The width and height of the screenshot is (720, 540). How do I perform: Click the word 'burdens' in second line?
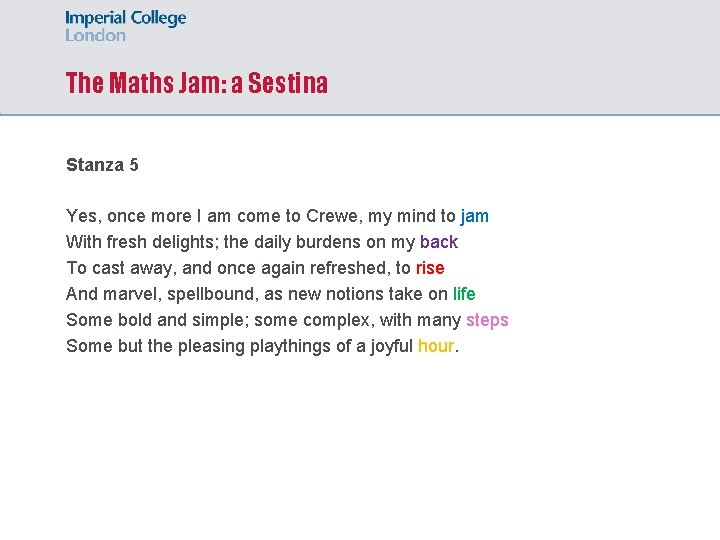pyautogui.click(x=334, y=242)
